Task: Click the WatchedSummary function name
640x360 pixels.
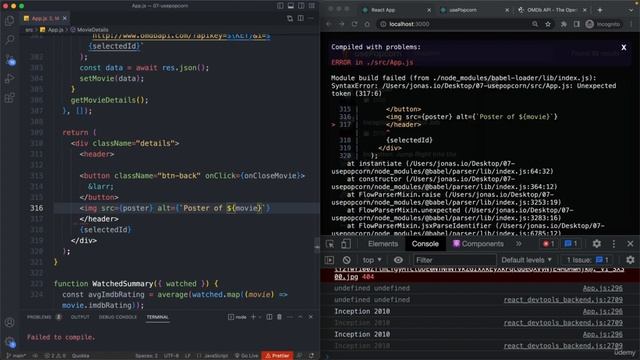Action: [122, 284]
